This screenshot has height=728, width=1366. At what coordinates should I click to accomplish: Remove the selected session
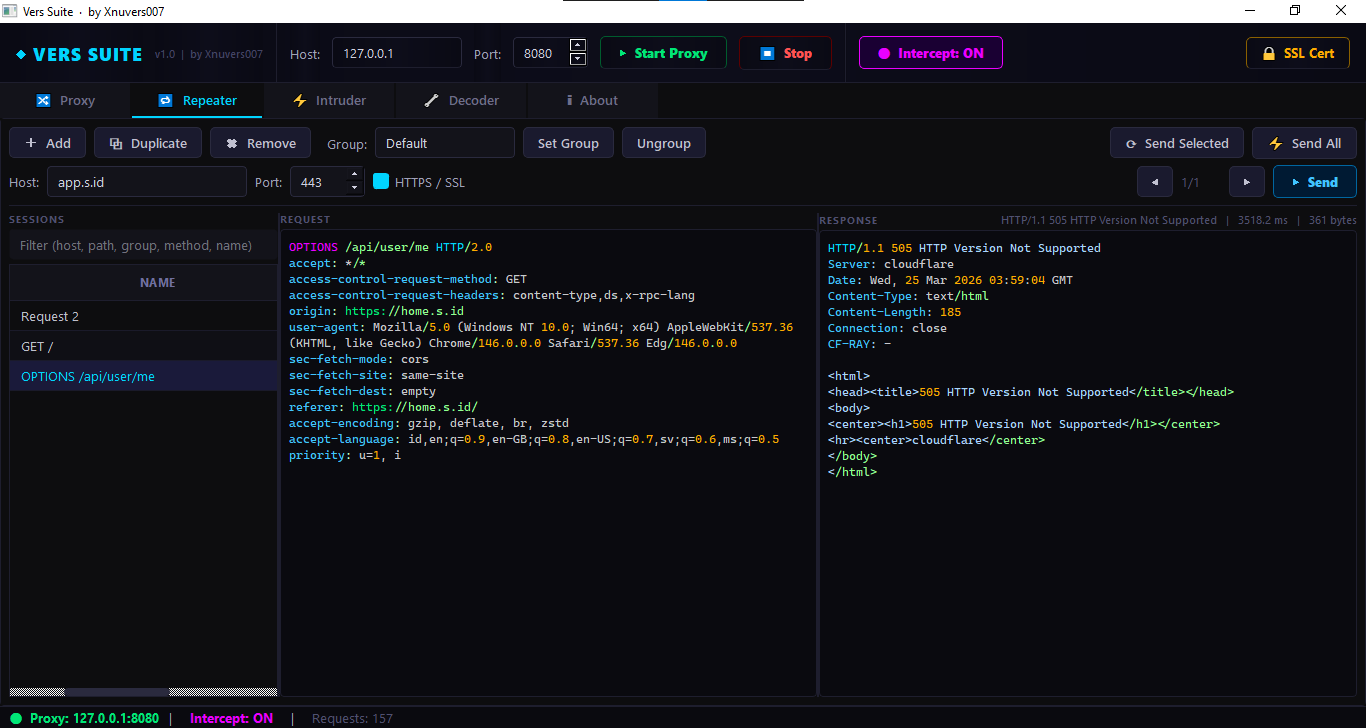click(260, 143)
